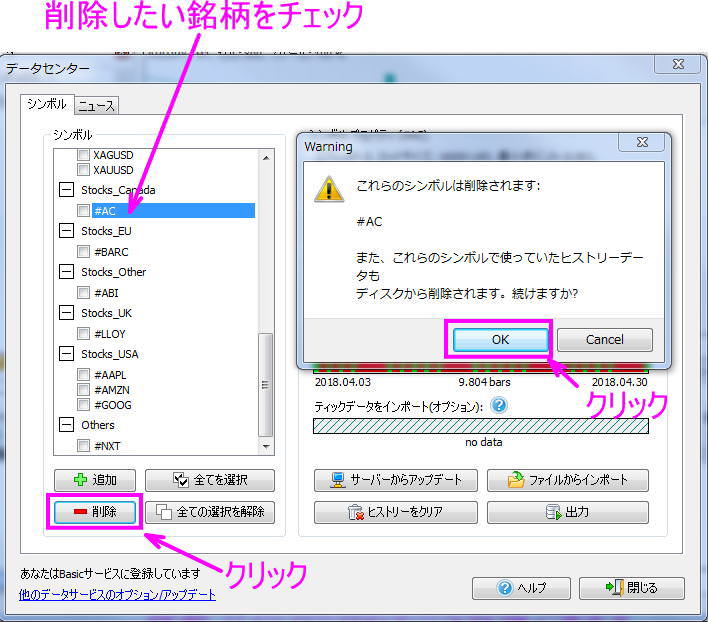This screenshot has width=708, height=622.
Task: Click the green plus 追加 (Add) button
Action: [95, 480]
